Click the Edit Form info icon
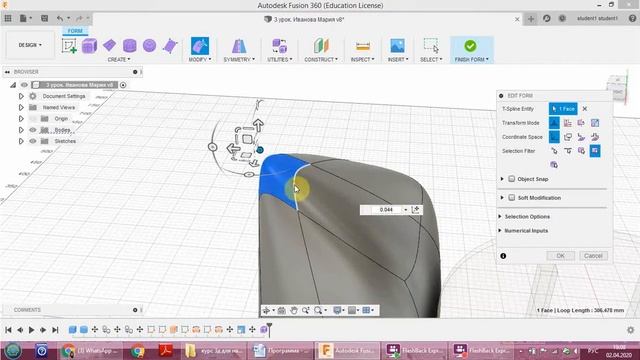This screenshot has height=360, width=640. tap(503, 256)
